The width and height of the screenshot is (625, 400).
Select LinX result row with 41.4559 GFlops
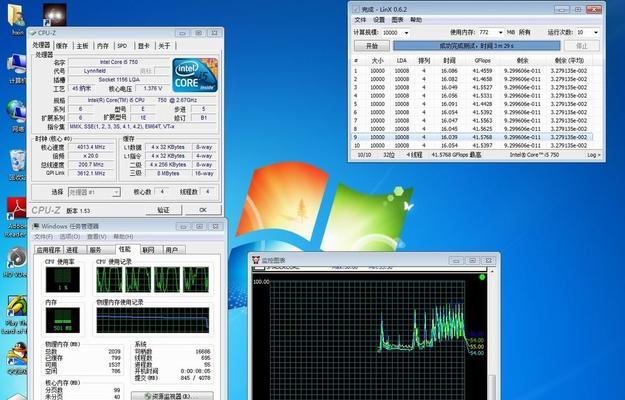(472, 71)
